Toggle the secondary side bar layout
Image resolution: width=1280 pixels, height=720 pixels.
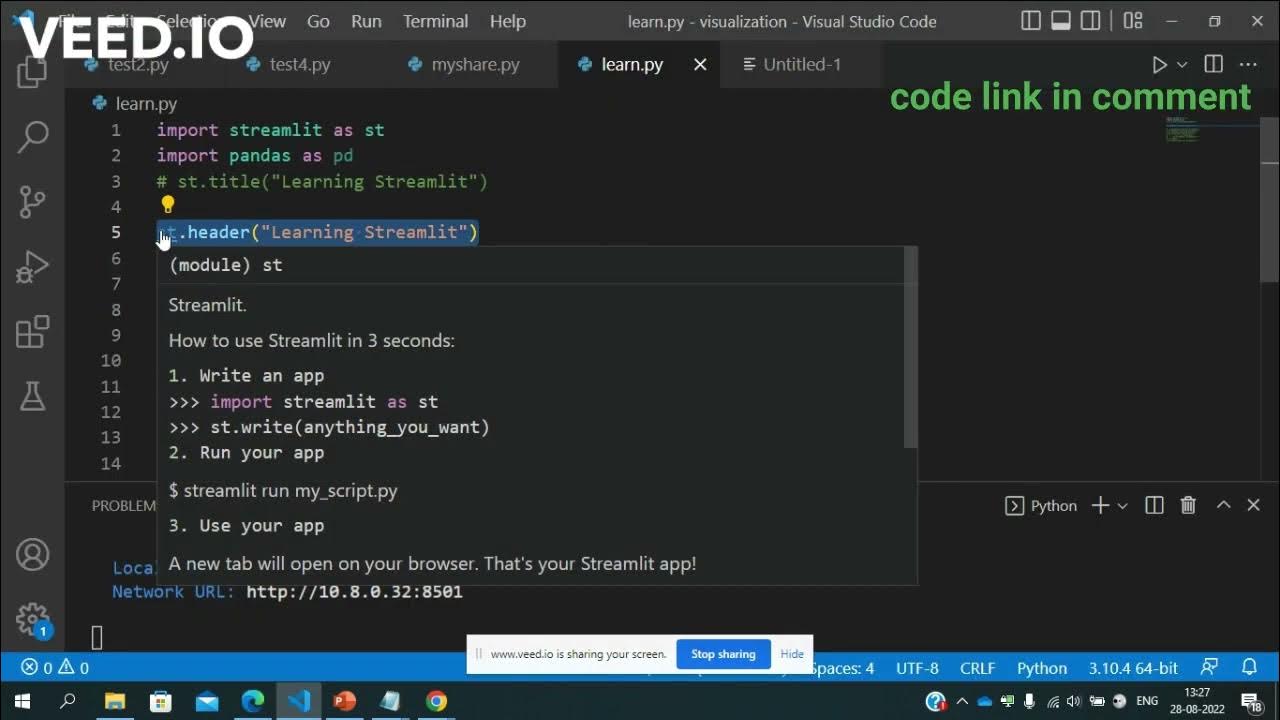(x=1091, y=21)
